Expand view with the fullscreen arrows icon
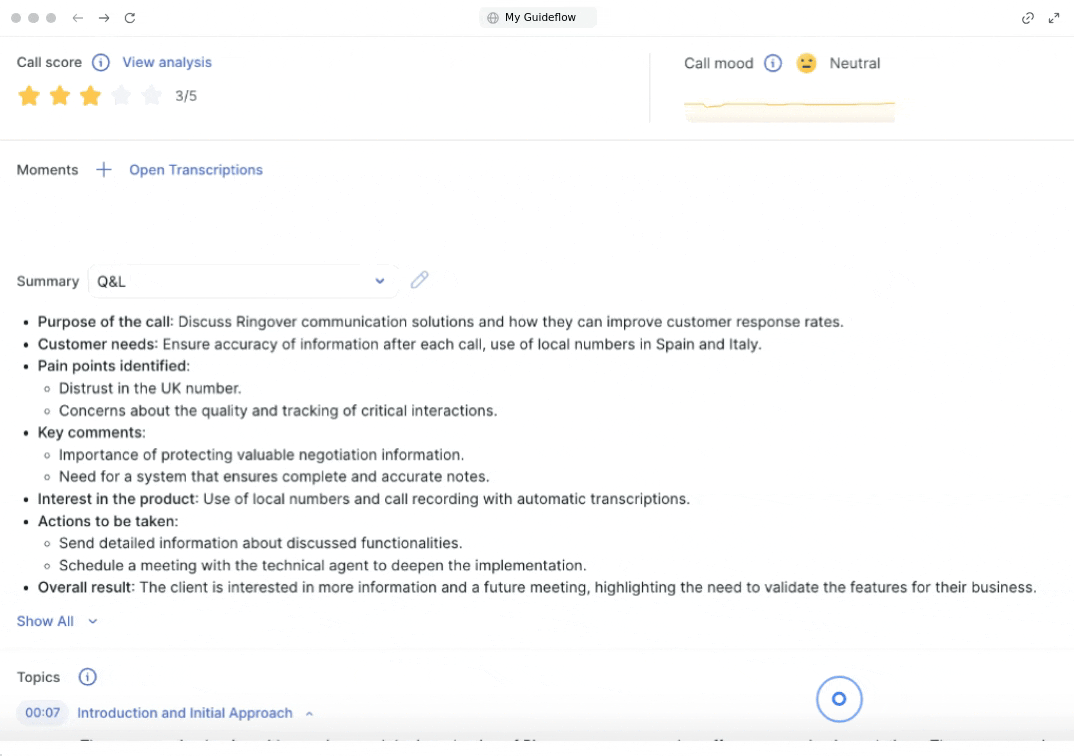This screenshot has width=1074, height=756. coord(1054,18)
